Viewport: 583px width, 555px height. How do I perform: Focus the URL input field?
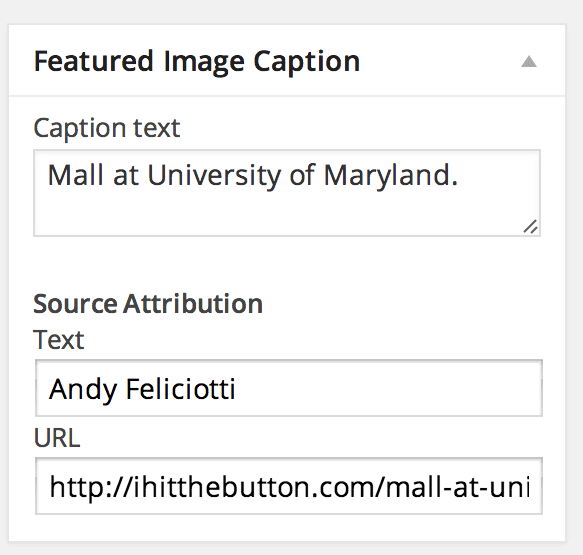(289, 486)
